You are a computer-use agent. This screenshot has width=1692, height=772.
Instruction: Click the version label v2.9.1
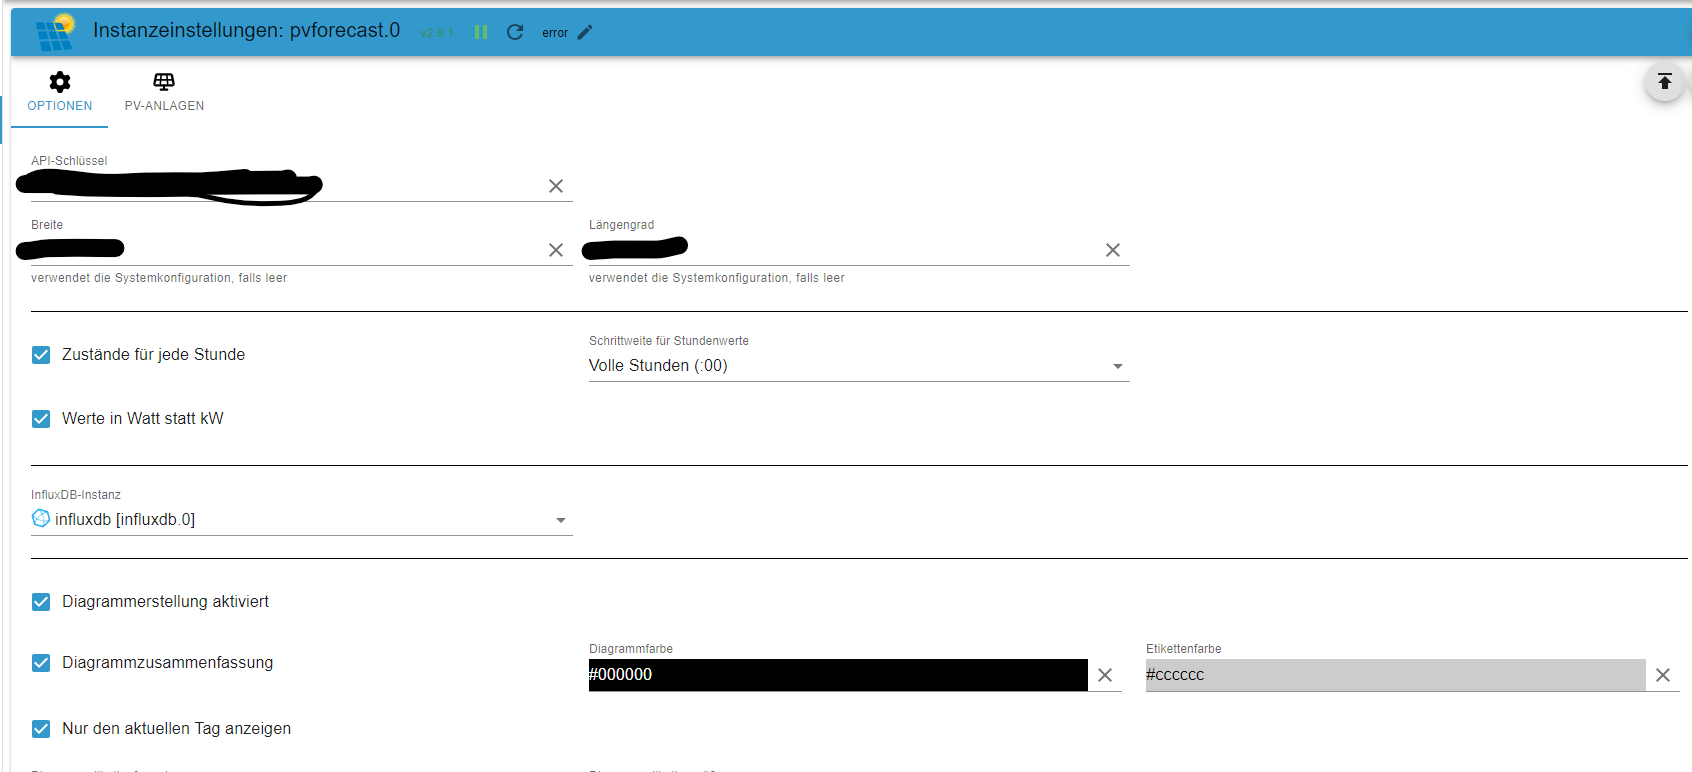click(x=437, y=33)
